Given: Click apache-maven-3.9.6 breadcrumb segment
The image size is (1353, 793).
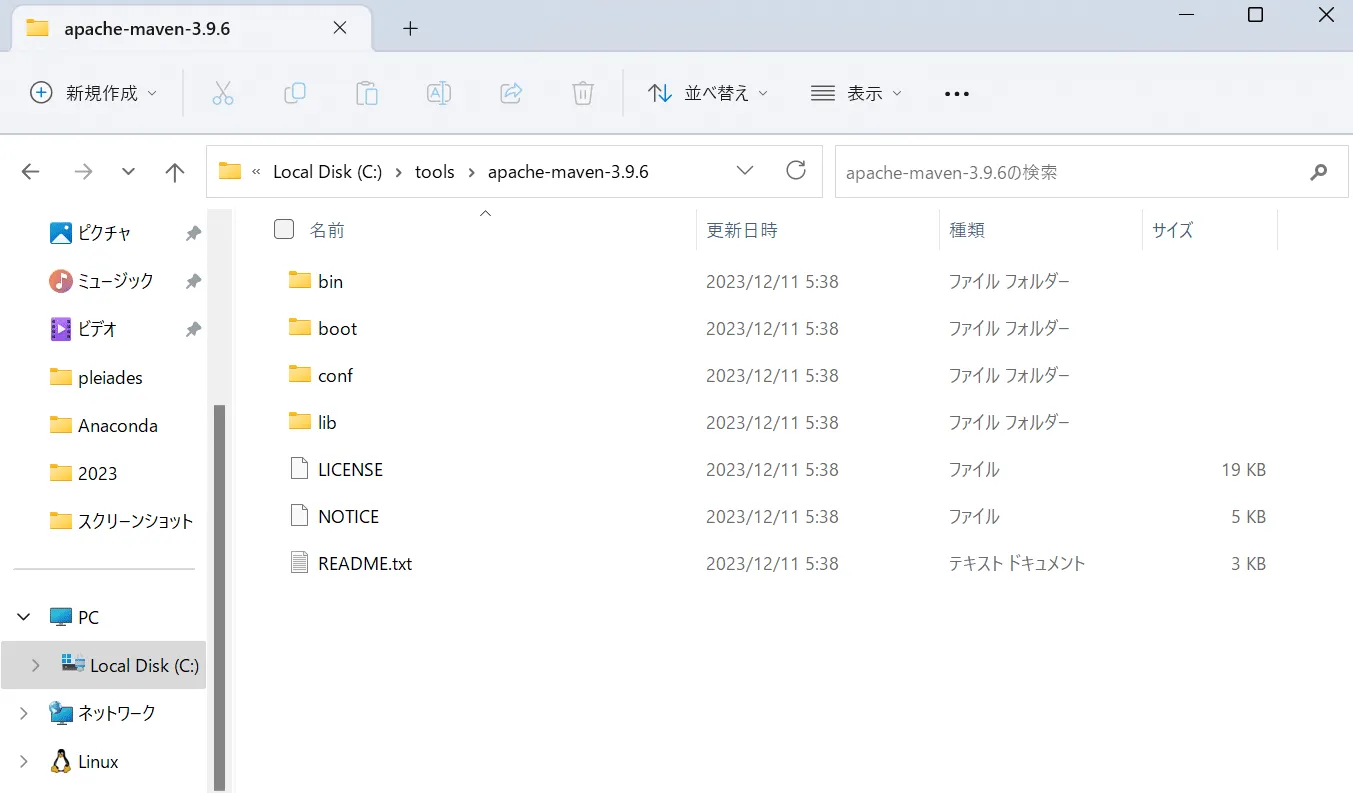Looking at the screenshot, I should [x=568, y=172].
